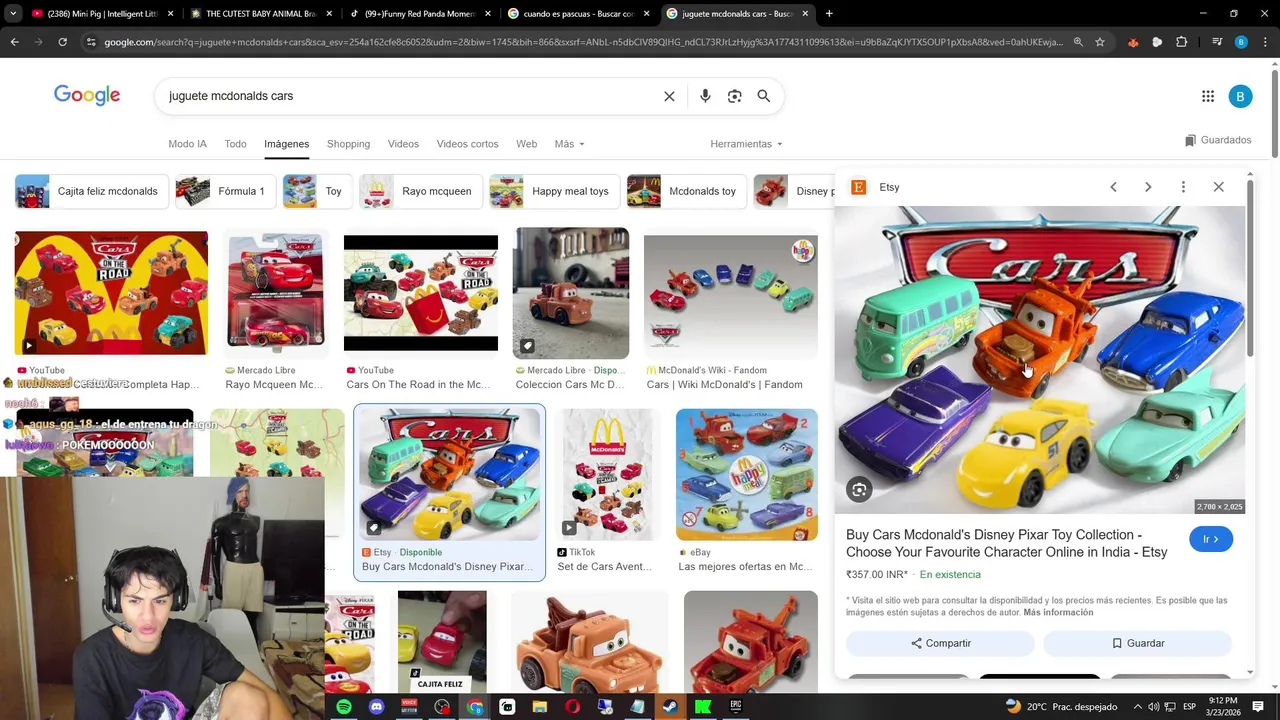Click the Chrome address bar URL
The width and height of the screenshot is (1280, 720).
pyautogui.click(x=583, y=42)
